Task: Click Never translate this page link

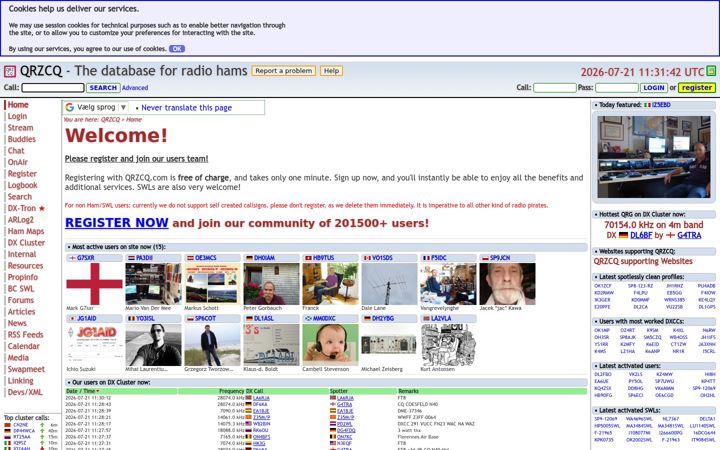Action: (186, 107)
